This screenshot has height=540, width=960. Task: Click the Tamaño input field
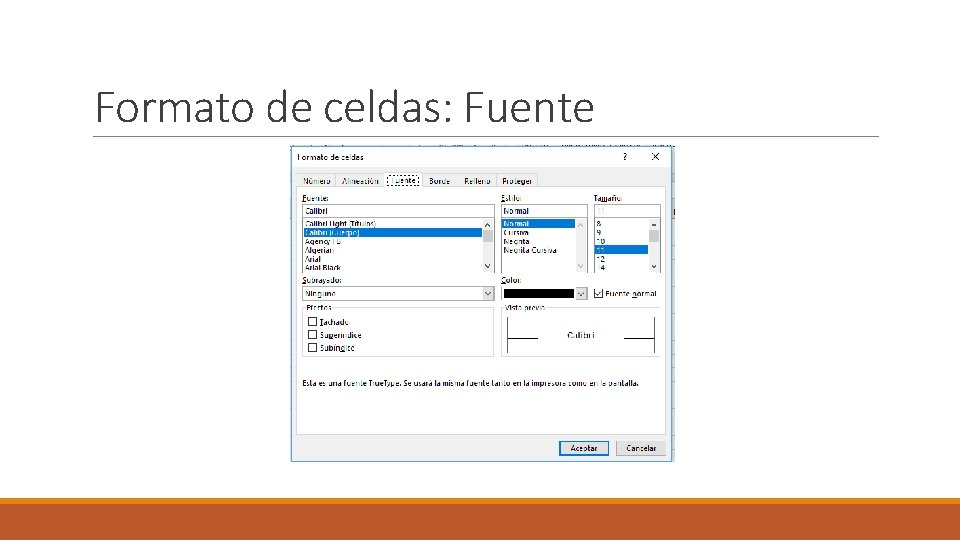tap(627, 211)
